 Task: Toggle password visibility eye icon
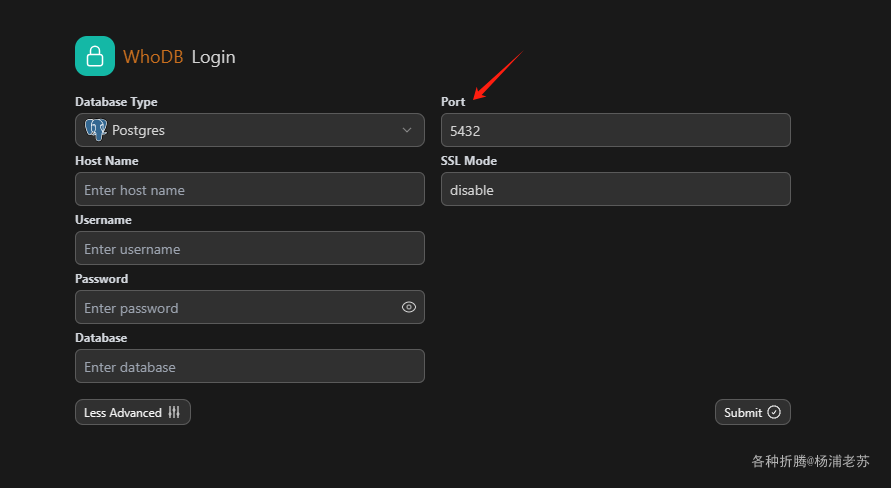[x=408, y=308]
